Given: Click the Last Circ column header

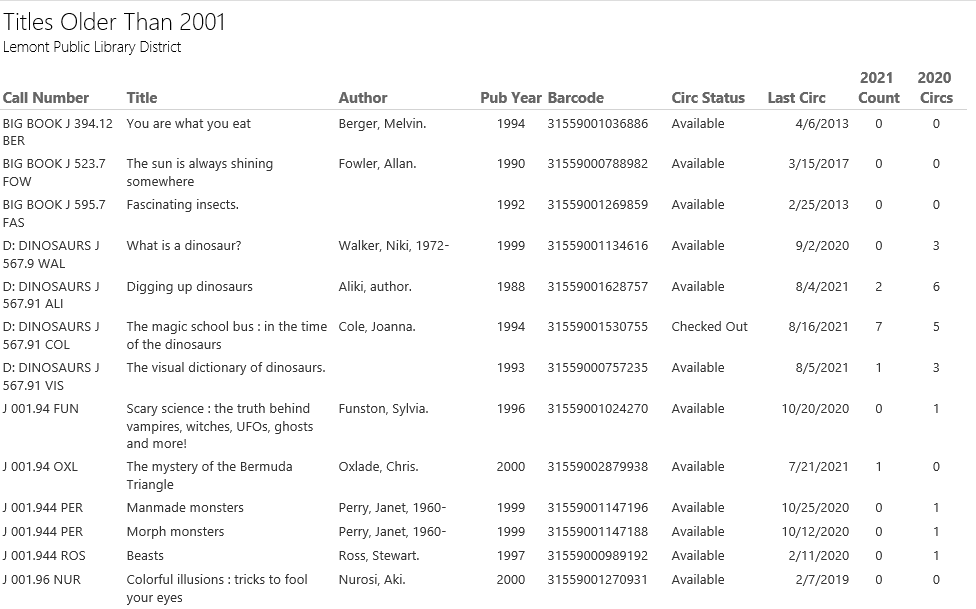Looking at the screenshot, I should click(796, 98).
